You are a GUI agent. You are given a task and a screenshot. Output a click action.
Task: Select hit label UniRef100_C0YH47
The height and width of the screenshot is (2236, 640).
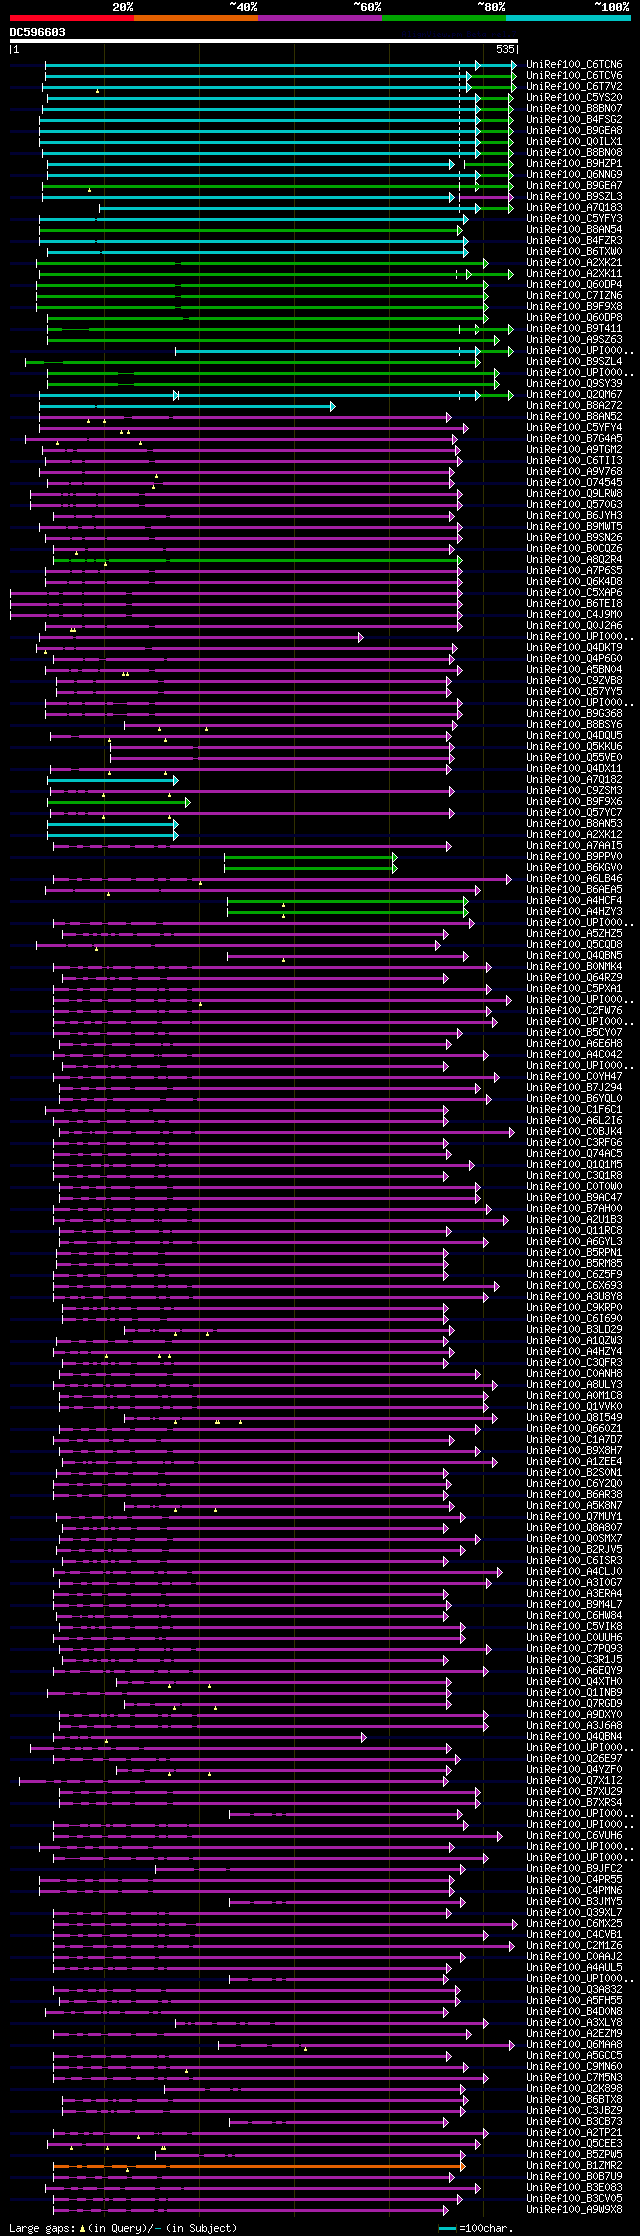(x=574, y=1077)
